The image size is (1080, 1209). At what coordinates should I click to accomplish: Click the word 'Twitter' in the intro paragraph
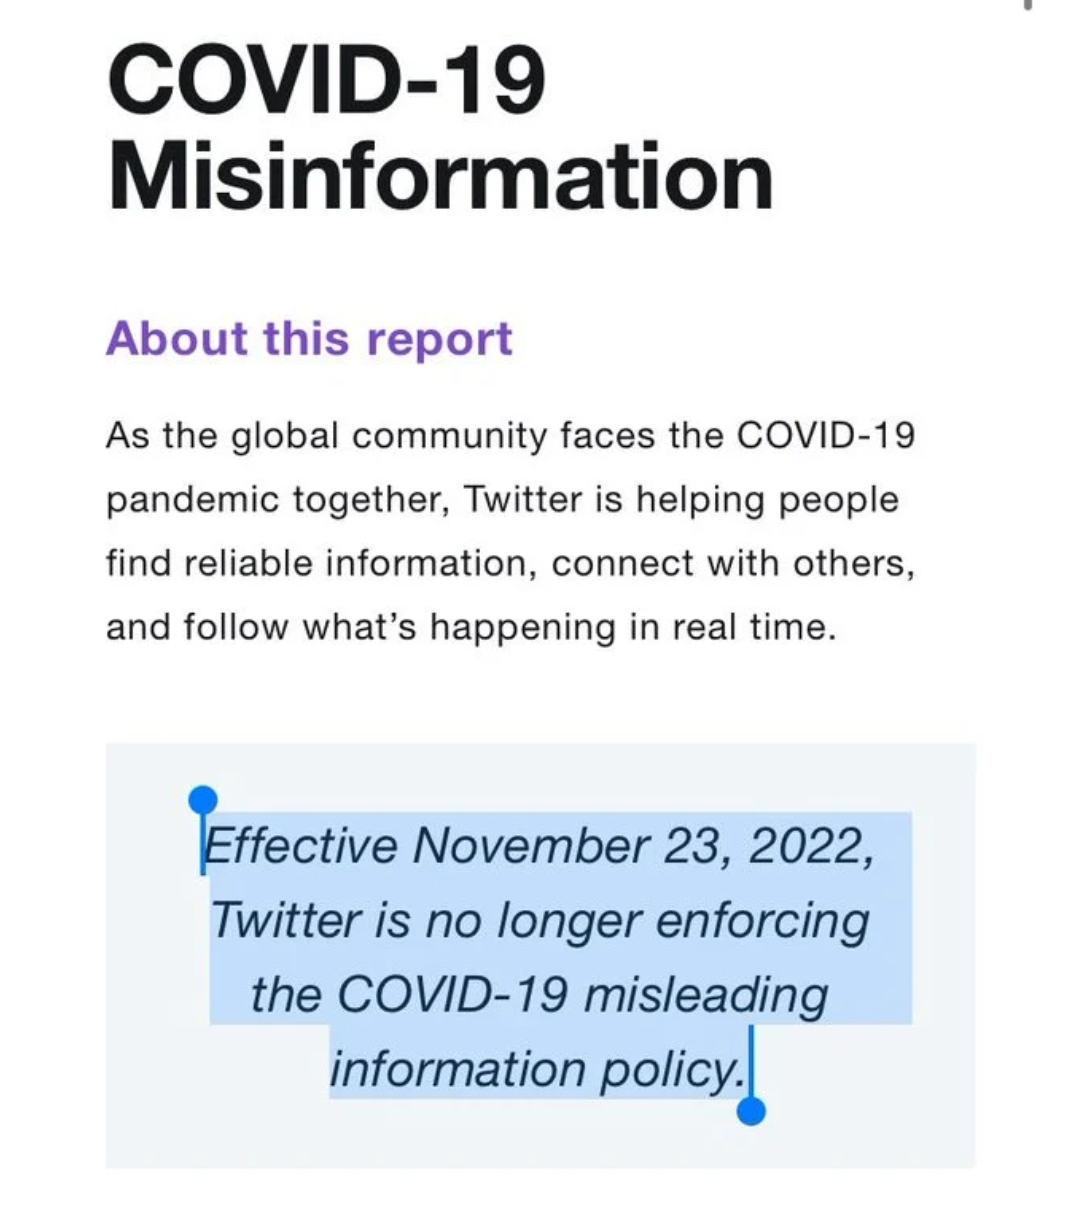(x=526, y=499)
